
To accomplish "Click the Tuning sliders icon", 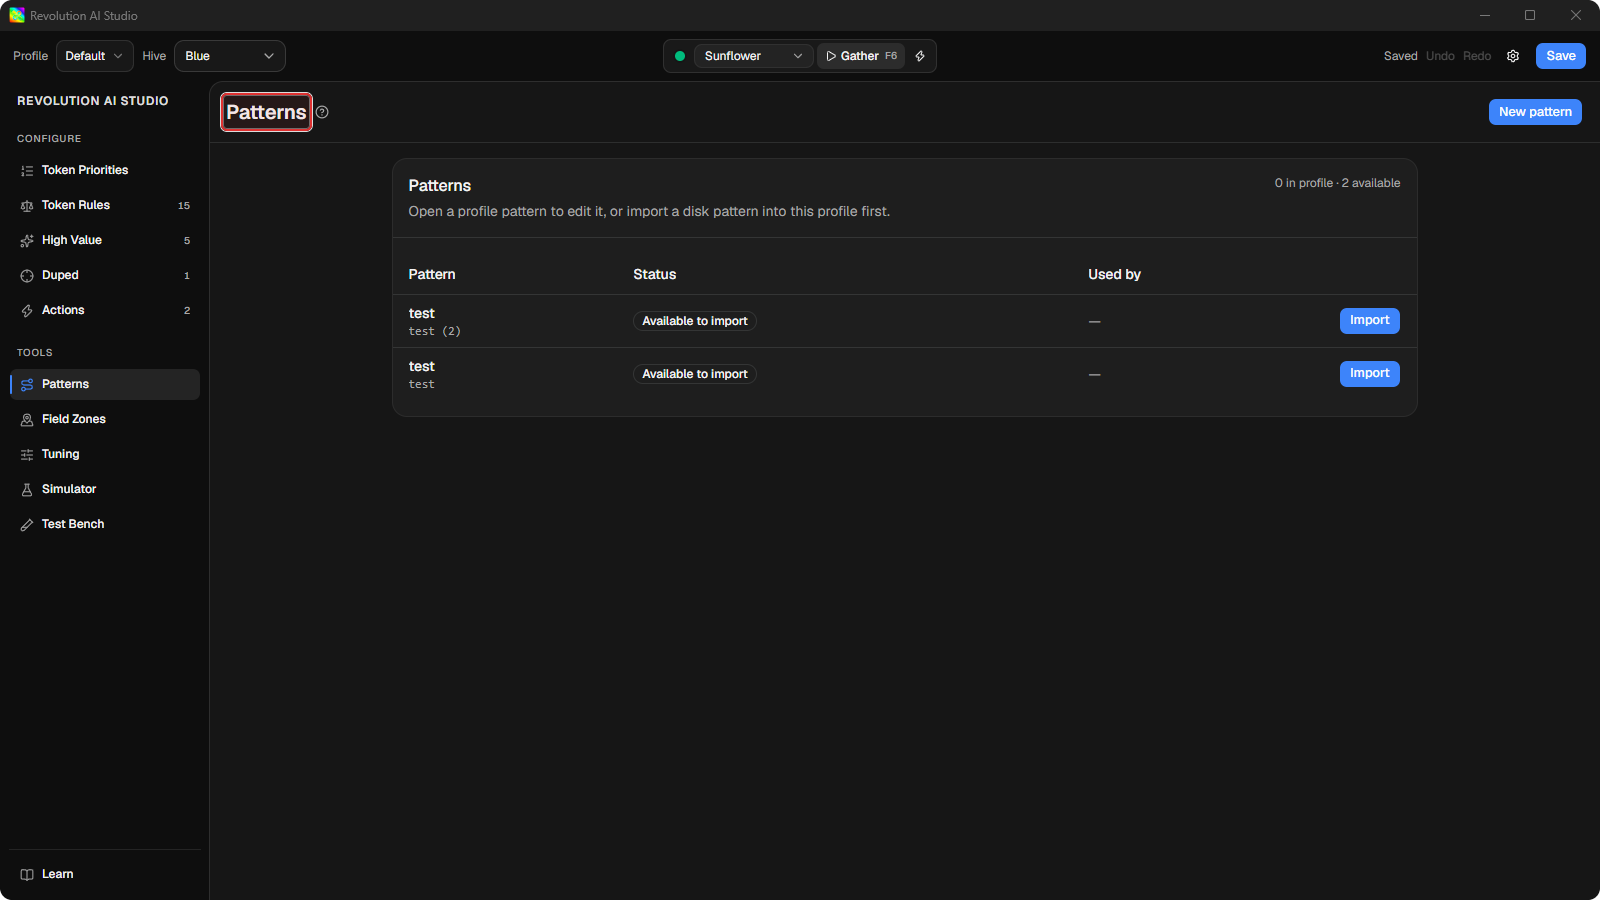I will click(x=27, y=455).
